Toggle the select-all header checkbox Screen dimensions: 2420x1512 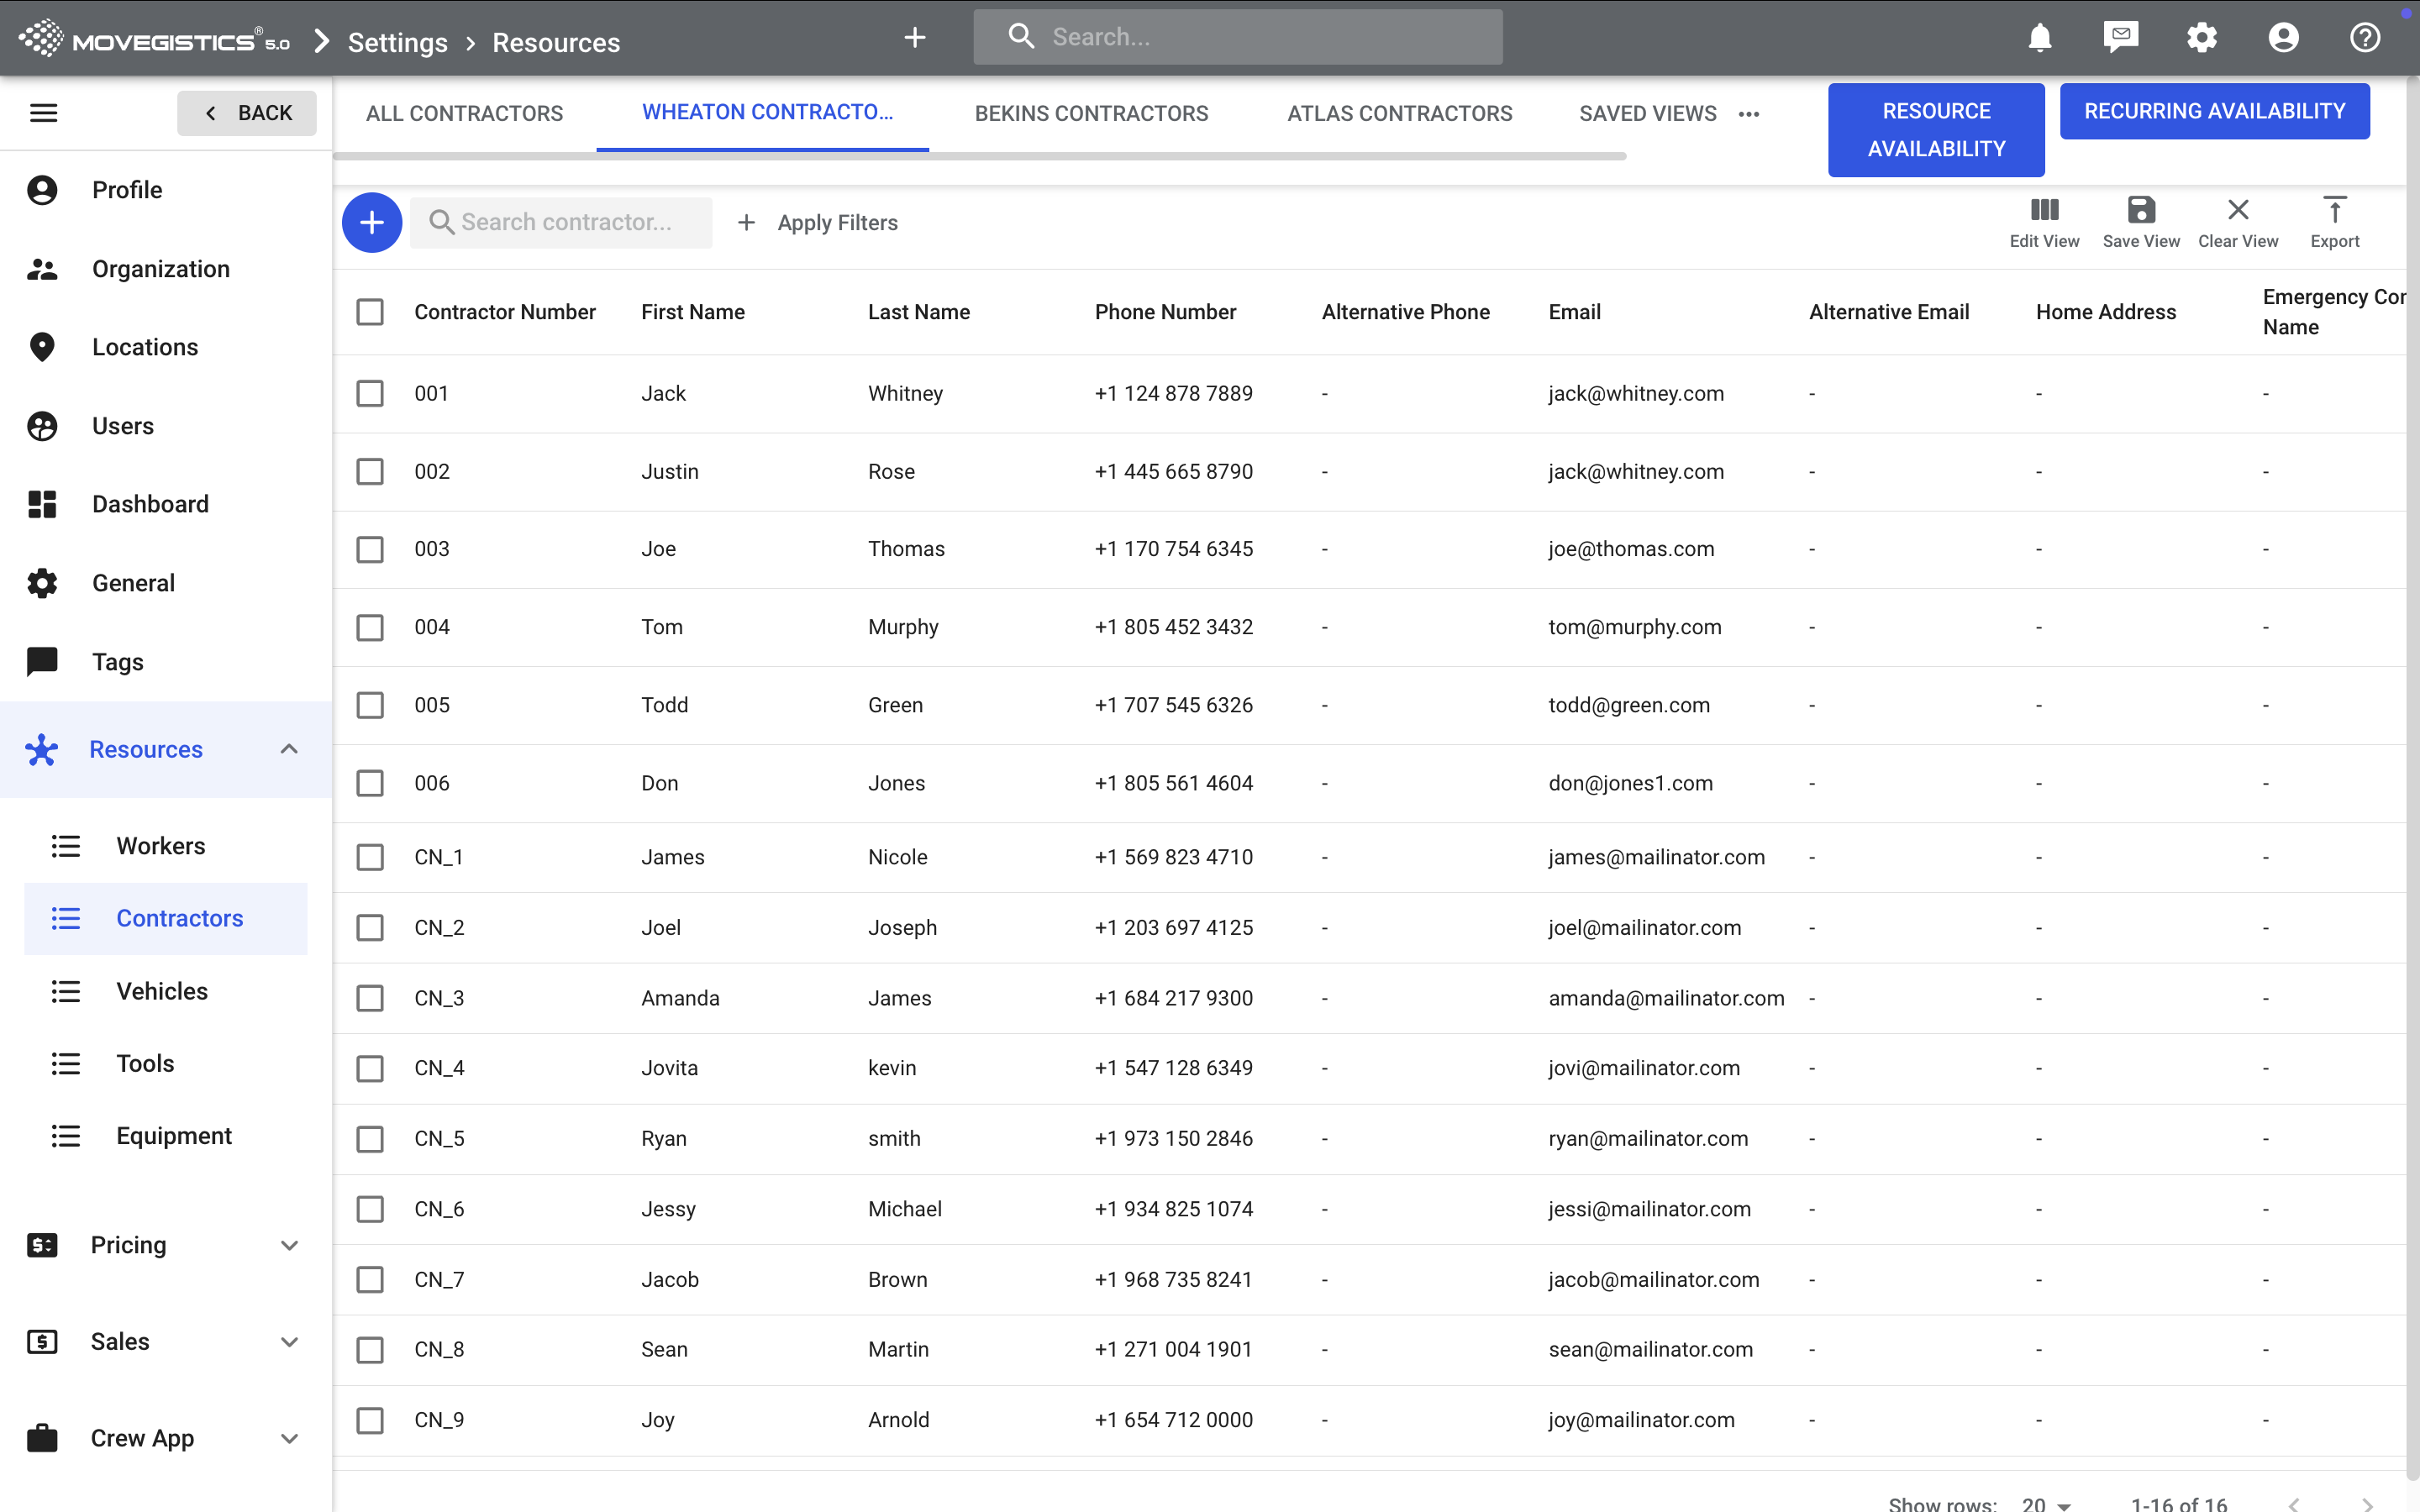pos(370,312)
